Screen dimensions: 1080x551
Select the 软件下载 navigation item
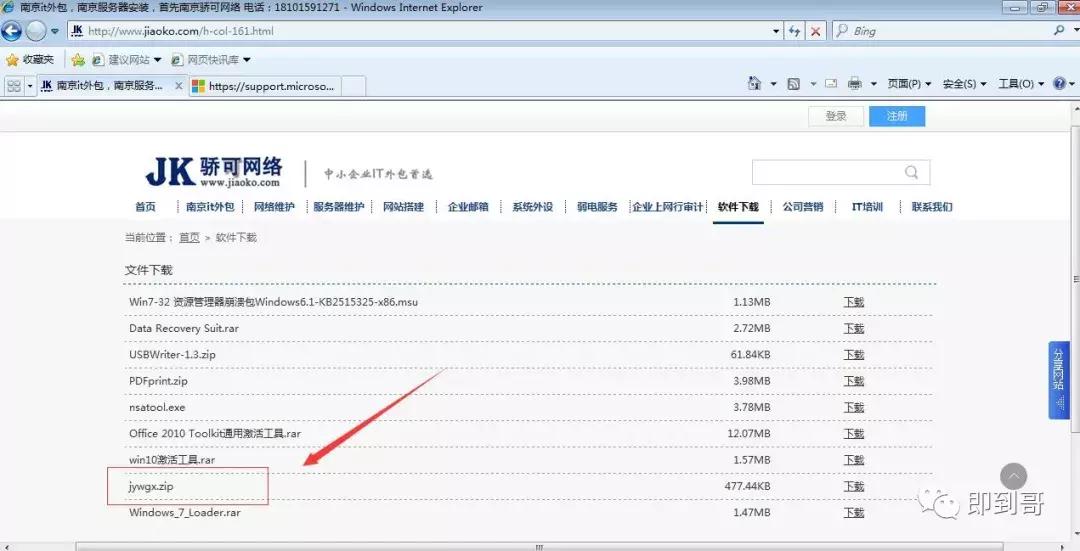point(738,207)
